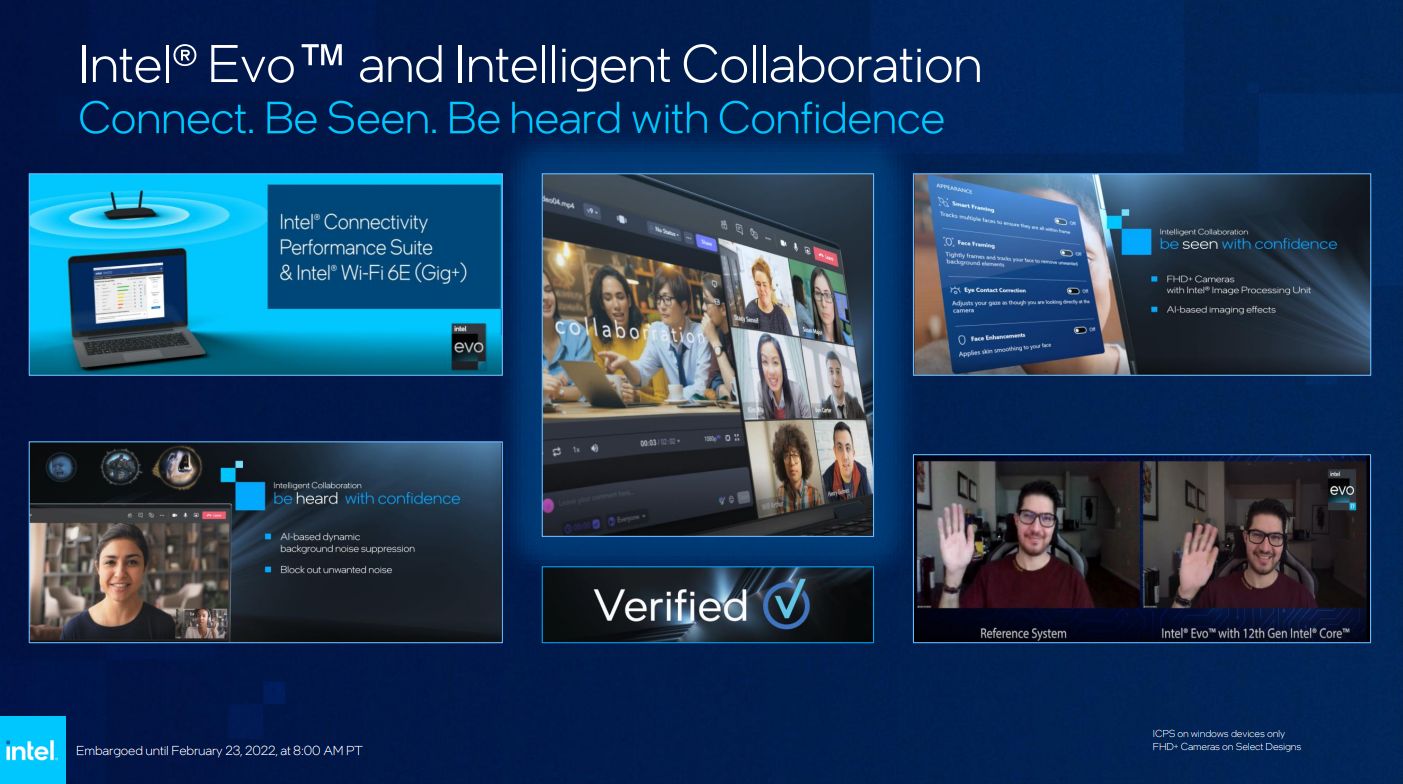Viewport: 1403px width, 784px height.
Task: Click 'ICPS on windows devices only' footnote
Action: (1219, 733)
